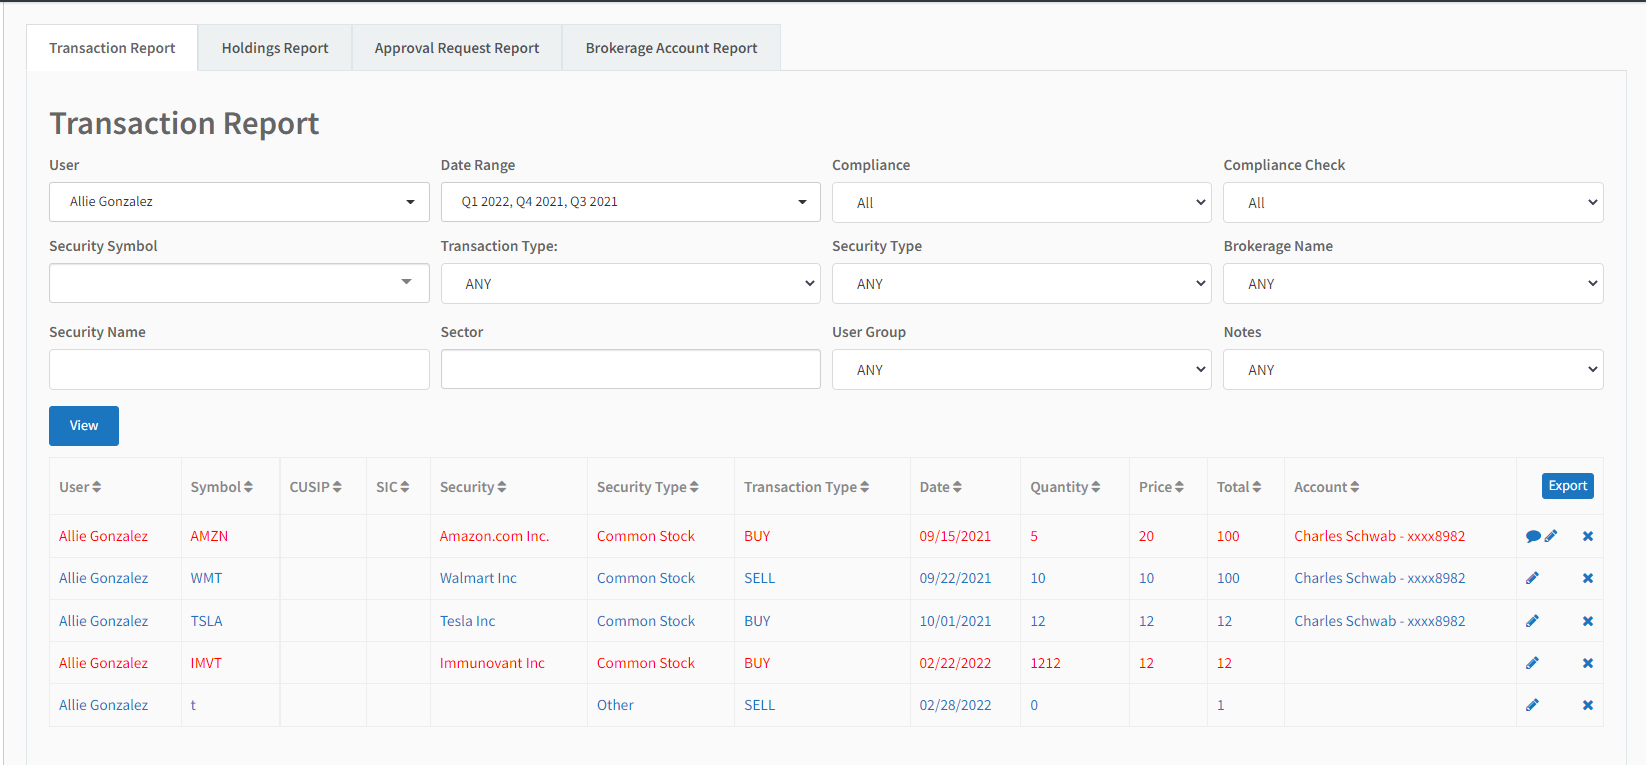Delete the AMZN transaction row

click(x=1588, y=536)
